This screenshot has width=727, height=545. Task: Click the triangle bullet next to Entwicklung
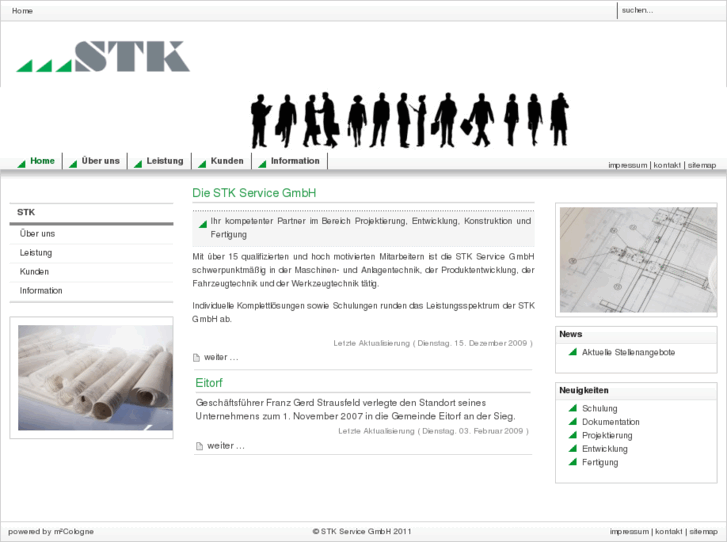click(x=573, y=449)
